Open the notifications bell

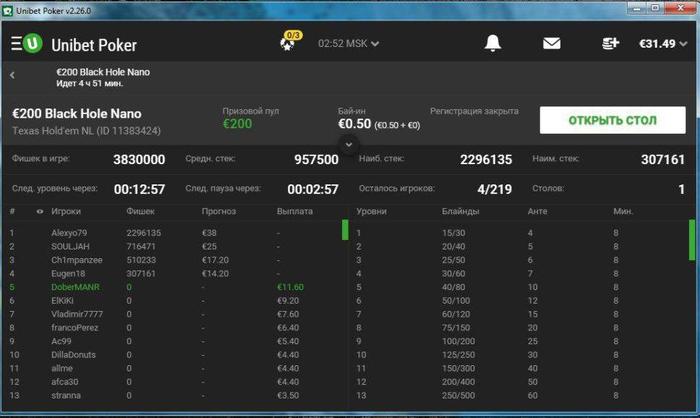pos(492,43)
